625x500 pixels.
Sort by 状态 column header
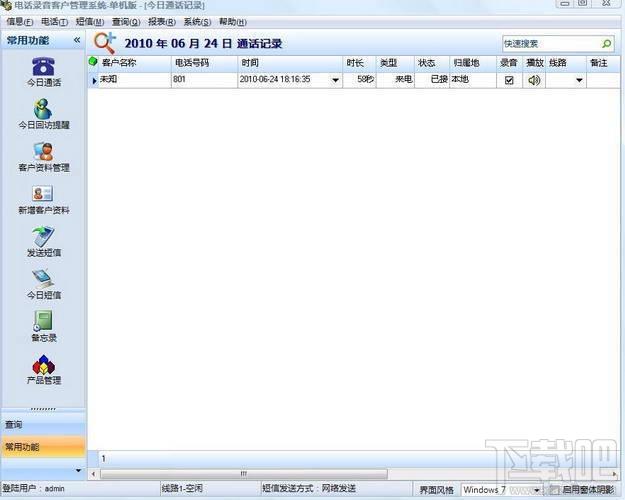[432, 63]
